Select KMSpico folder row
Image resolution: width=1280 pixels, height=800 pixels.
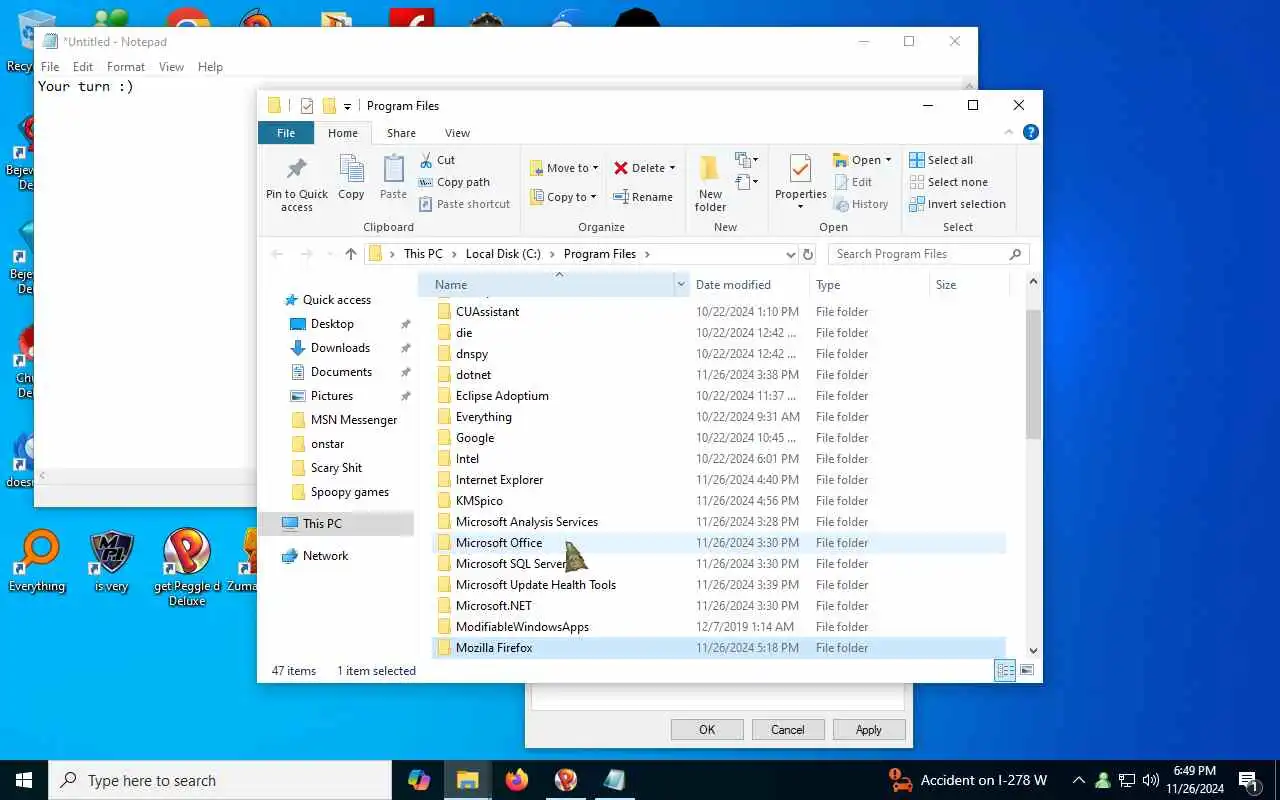click(719, 501)
